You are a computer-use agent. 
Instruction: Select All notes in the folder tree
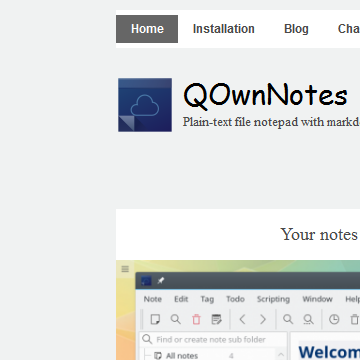182,356
